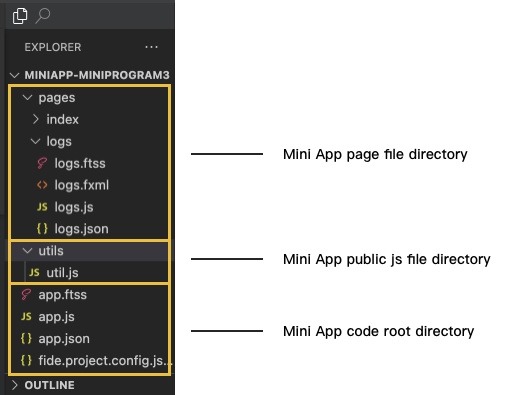Open logs.js file name
The width and height of the screenshot is (528, 395).
pyautogui.click(x=74, y=207)
